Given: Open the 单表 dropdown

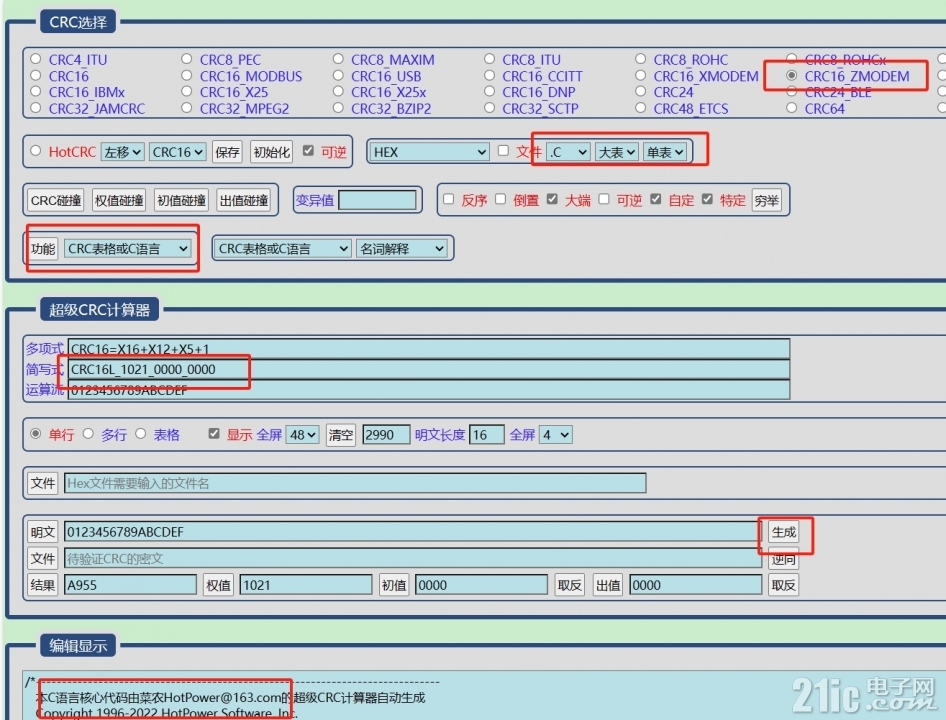Looking at the screenshot, I should pyautogui.click(x=665, y=152).
